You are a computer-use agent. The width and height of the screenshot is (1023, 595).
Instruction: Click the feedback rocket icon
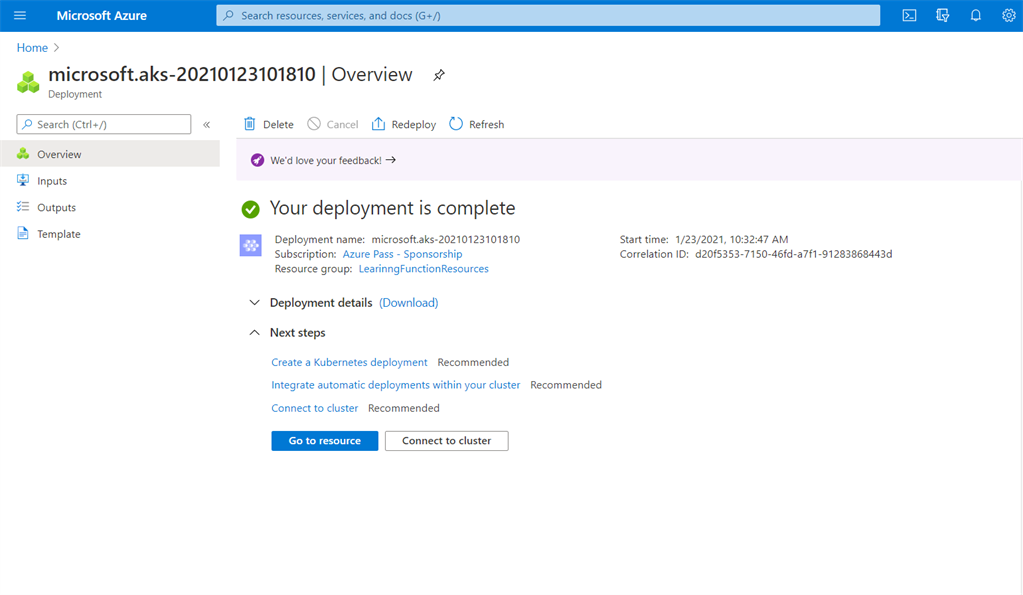pyautogui.click(x=257, y=160)
